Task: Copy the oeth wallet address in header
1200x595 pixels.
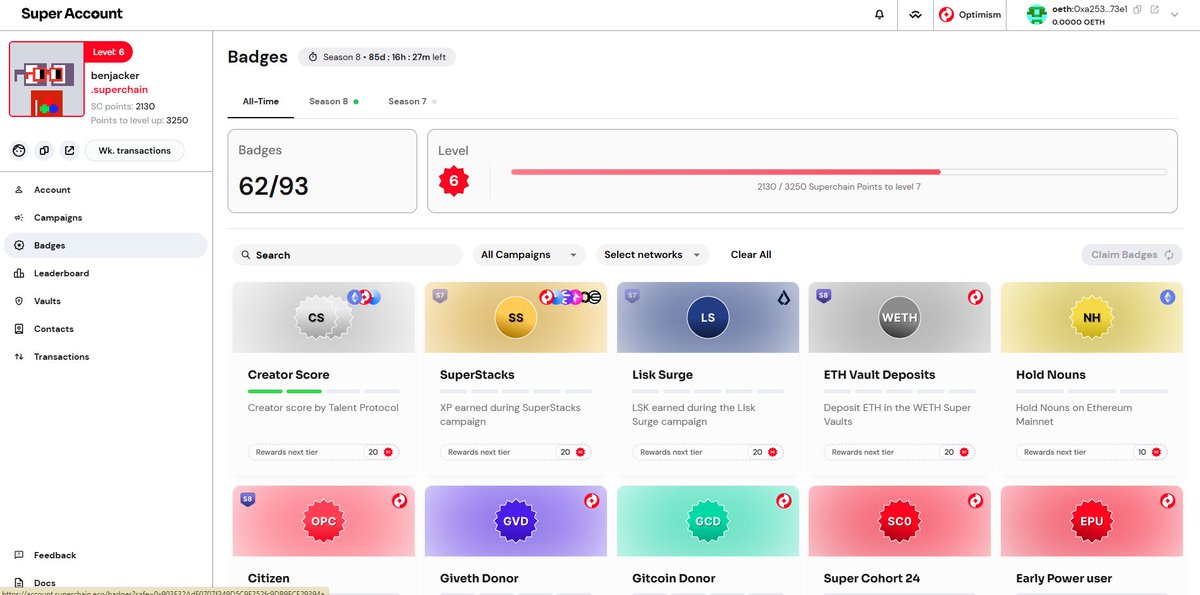Action: pyautogui.click(x=1138, y=9)
